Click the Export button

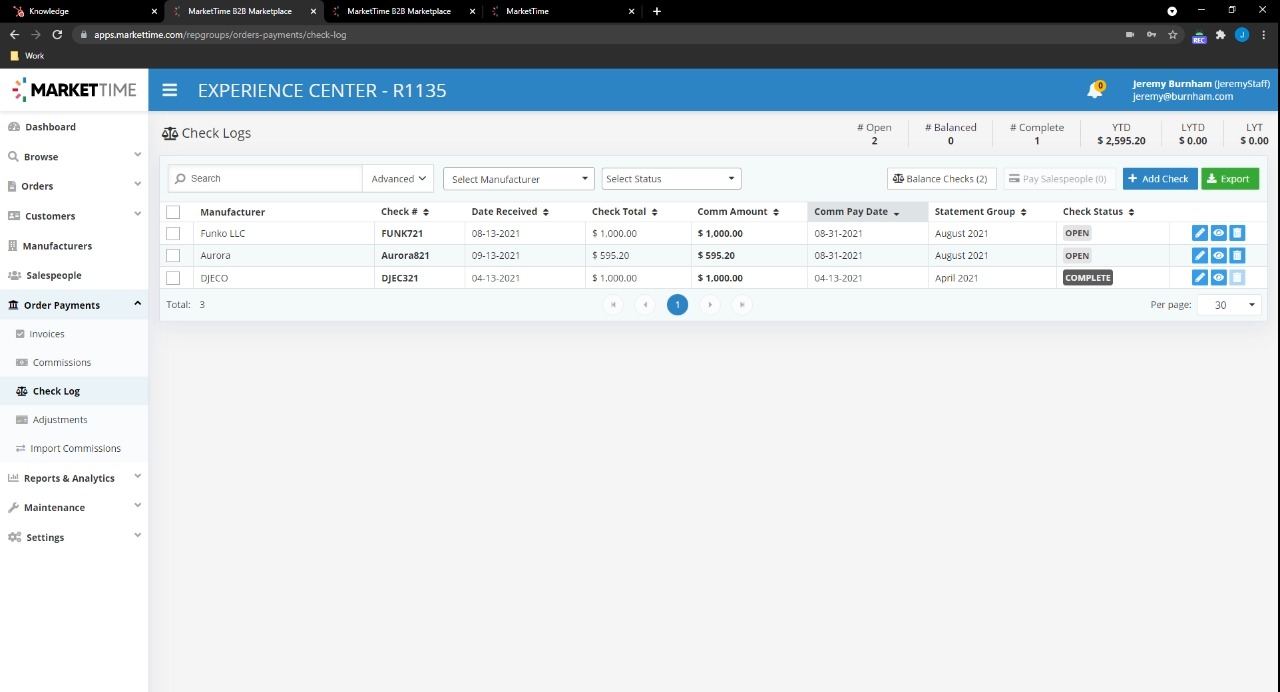coord(1230,178)
